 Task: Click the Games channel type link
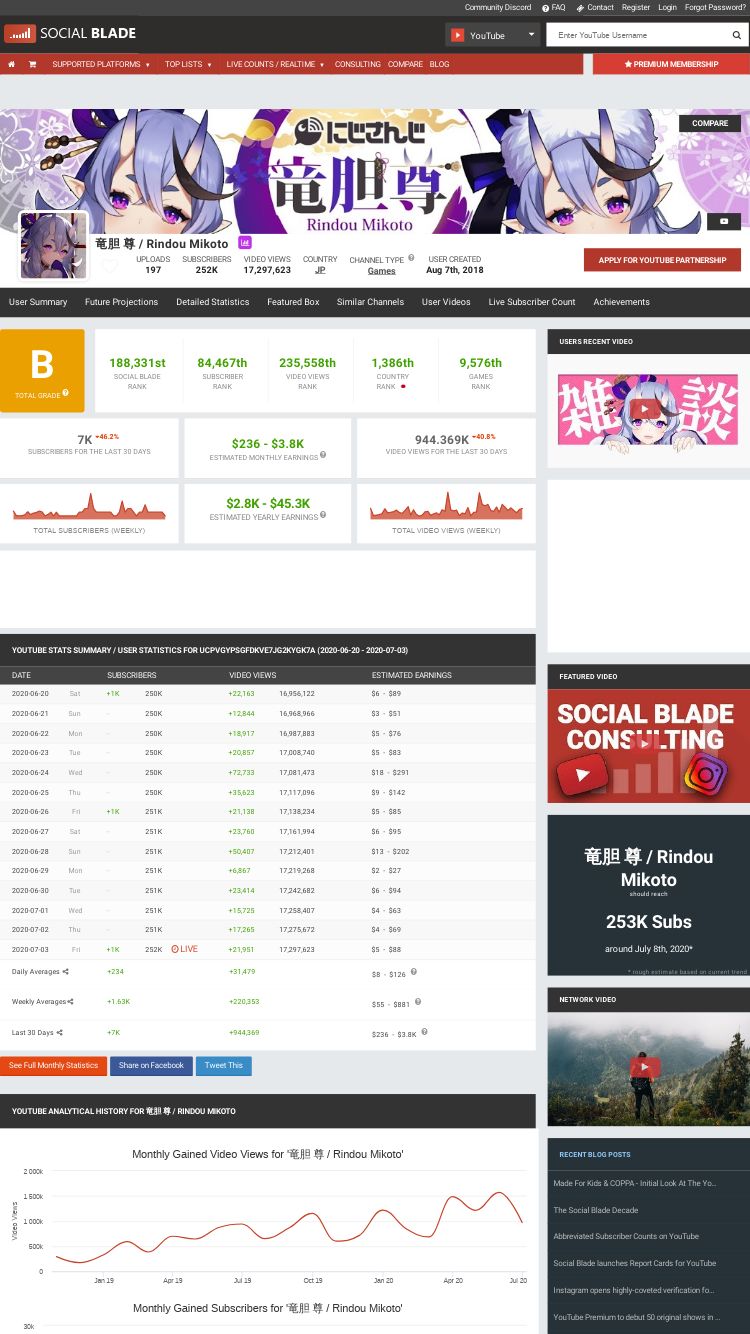click(x=381, y=271)
